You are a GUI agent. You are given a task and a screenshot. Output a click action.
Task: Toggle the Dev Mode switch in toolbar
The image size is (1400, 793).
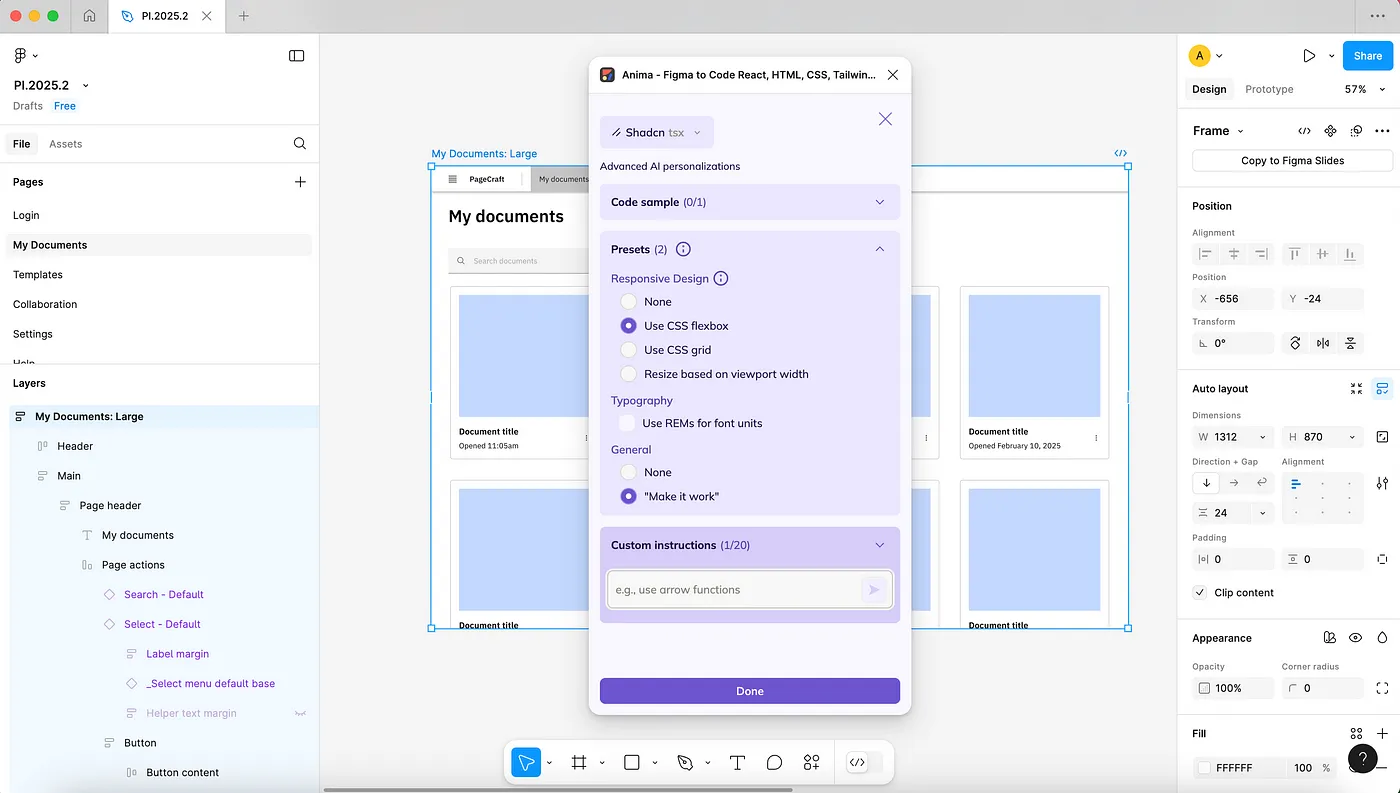coord(865,762)
